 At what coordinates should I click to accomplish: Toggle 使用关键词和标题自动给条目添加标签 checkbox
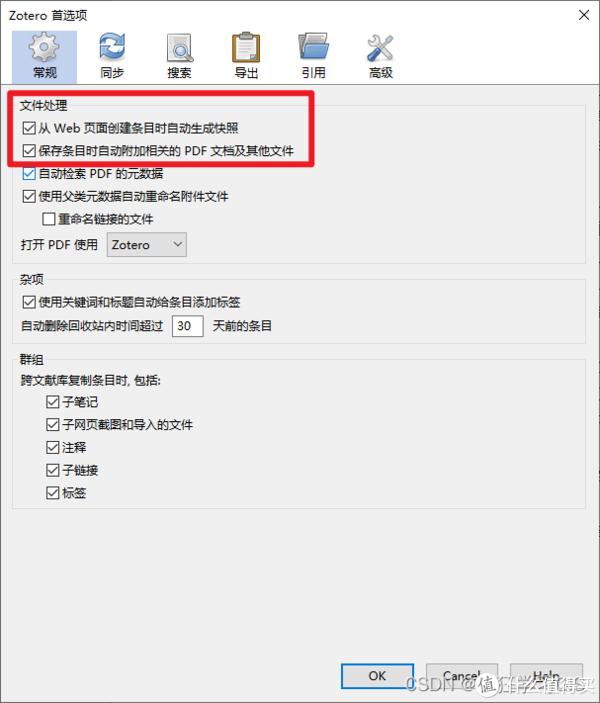tap(29, 302)
